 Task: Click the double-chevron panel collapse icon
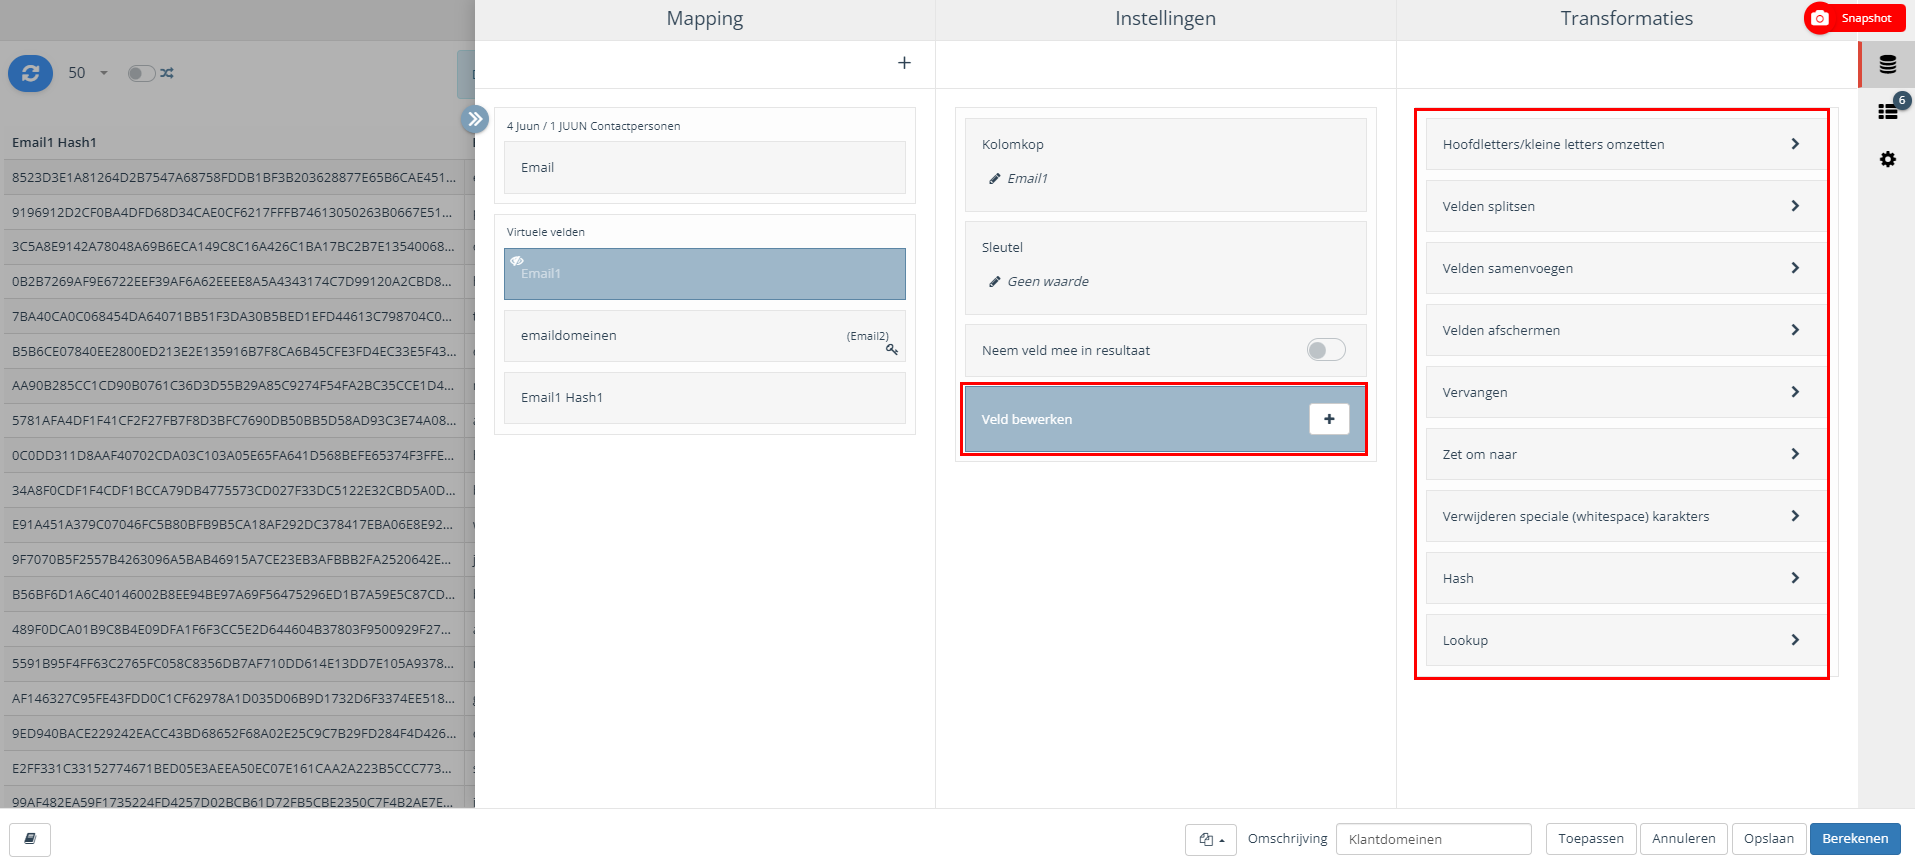click(x=475, y=119)
